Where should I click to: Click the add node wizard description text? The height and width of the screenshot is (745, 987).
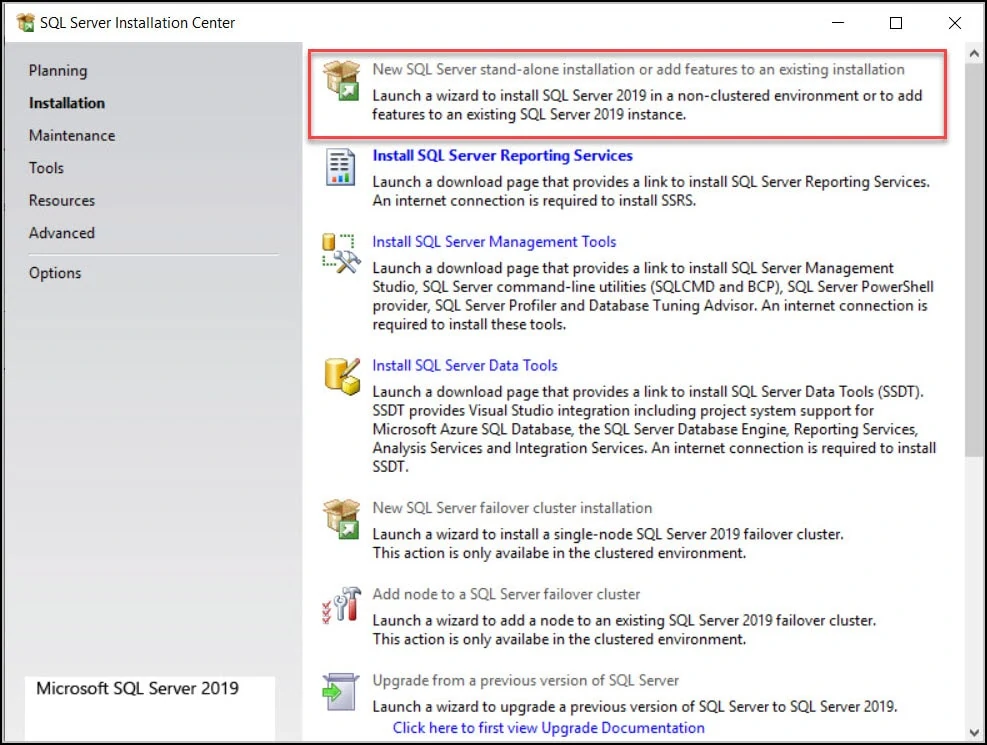[624, 630]
